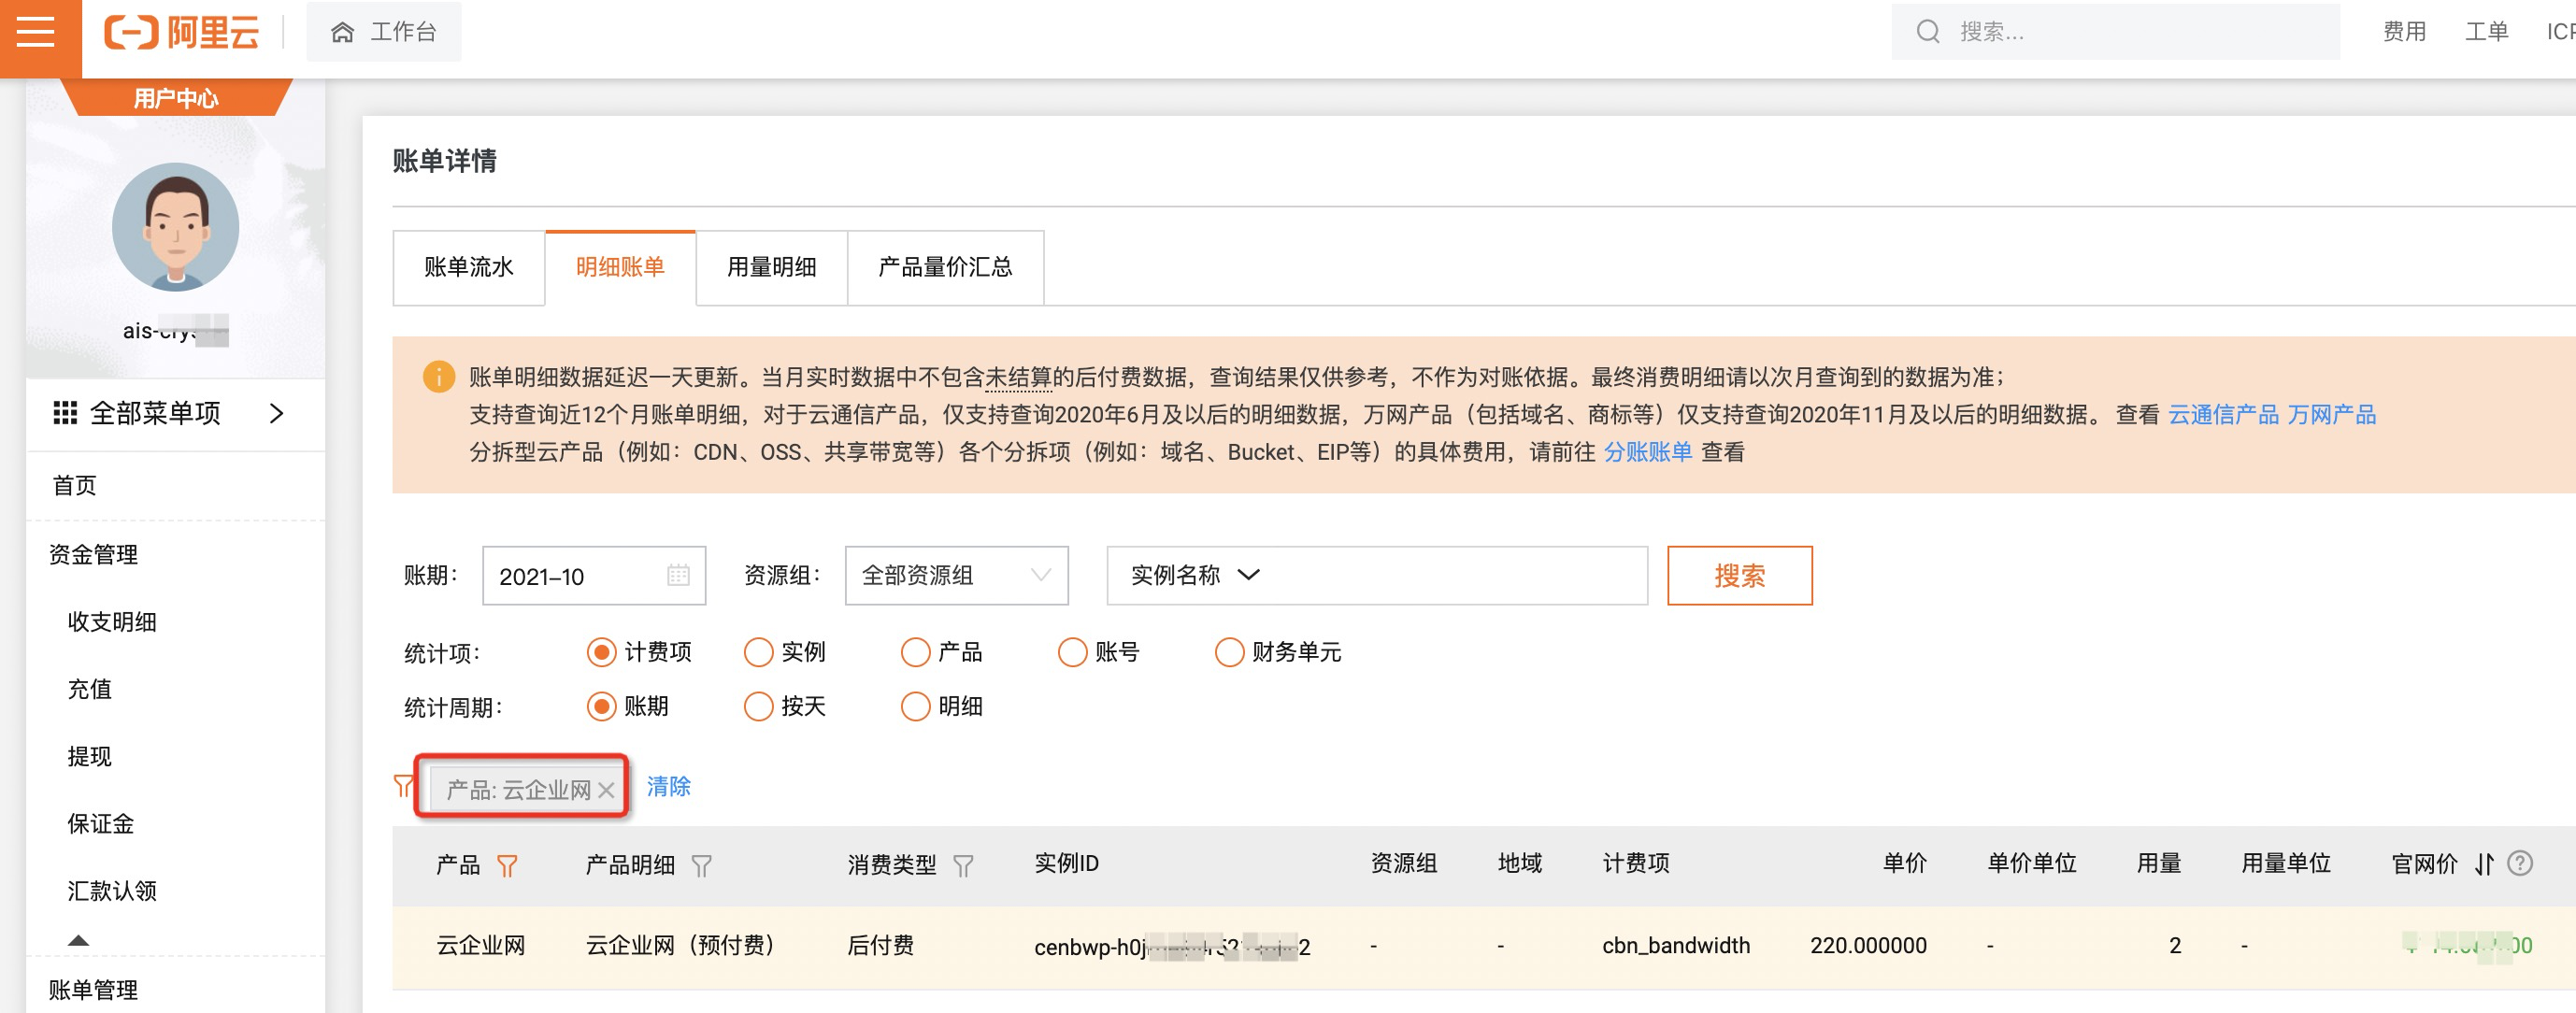Image resolution: width=2576 pixels, height=1013 pixels.
Task: Click the filter icon next to 产品明细 column
Action: pyautogui.click(x=702, y=865)
